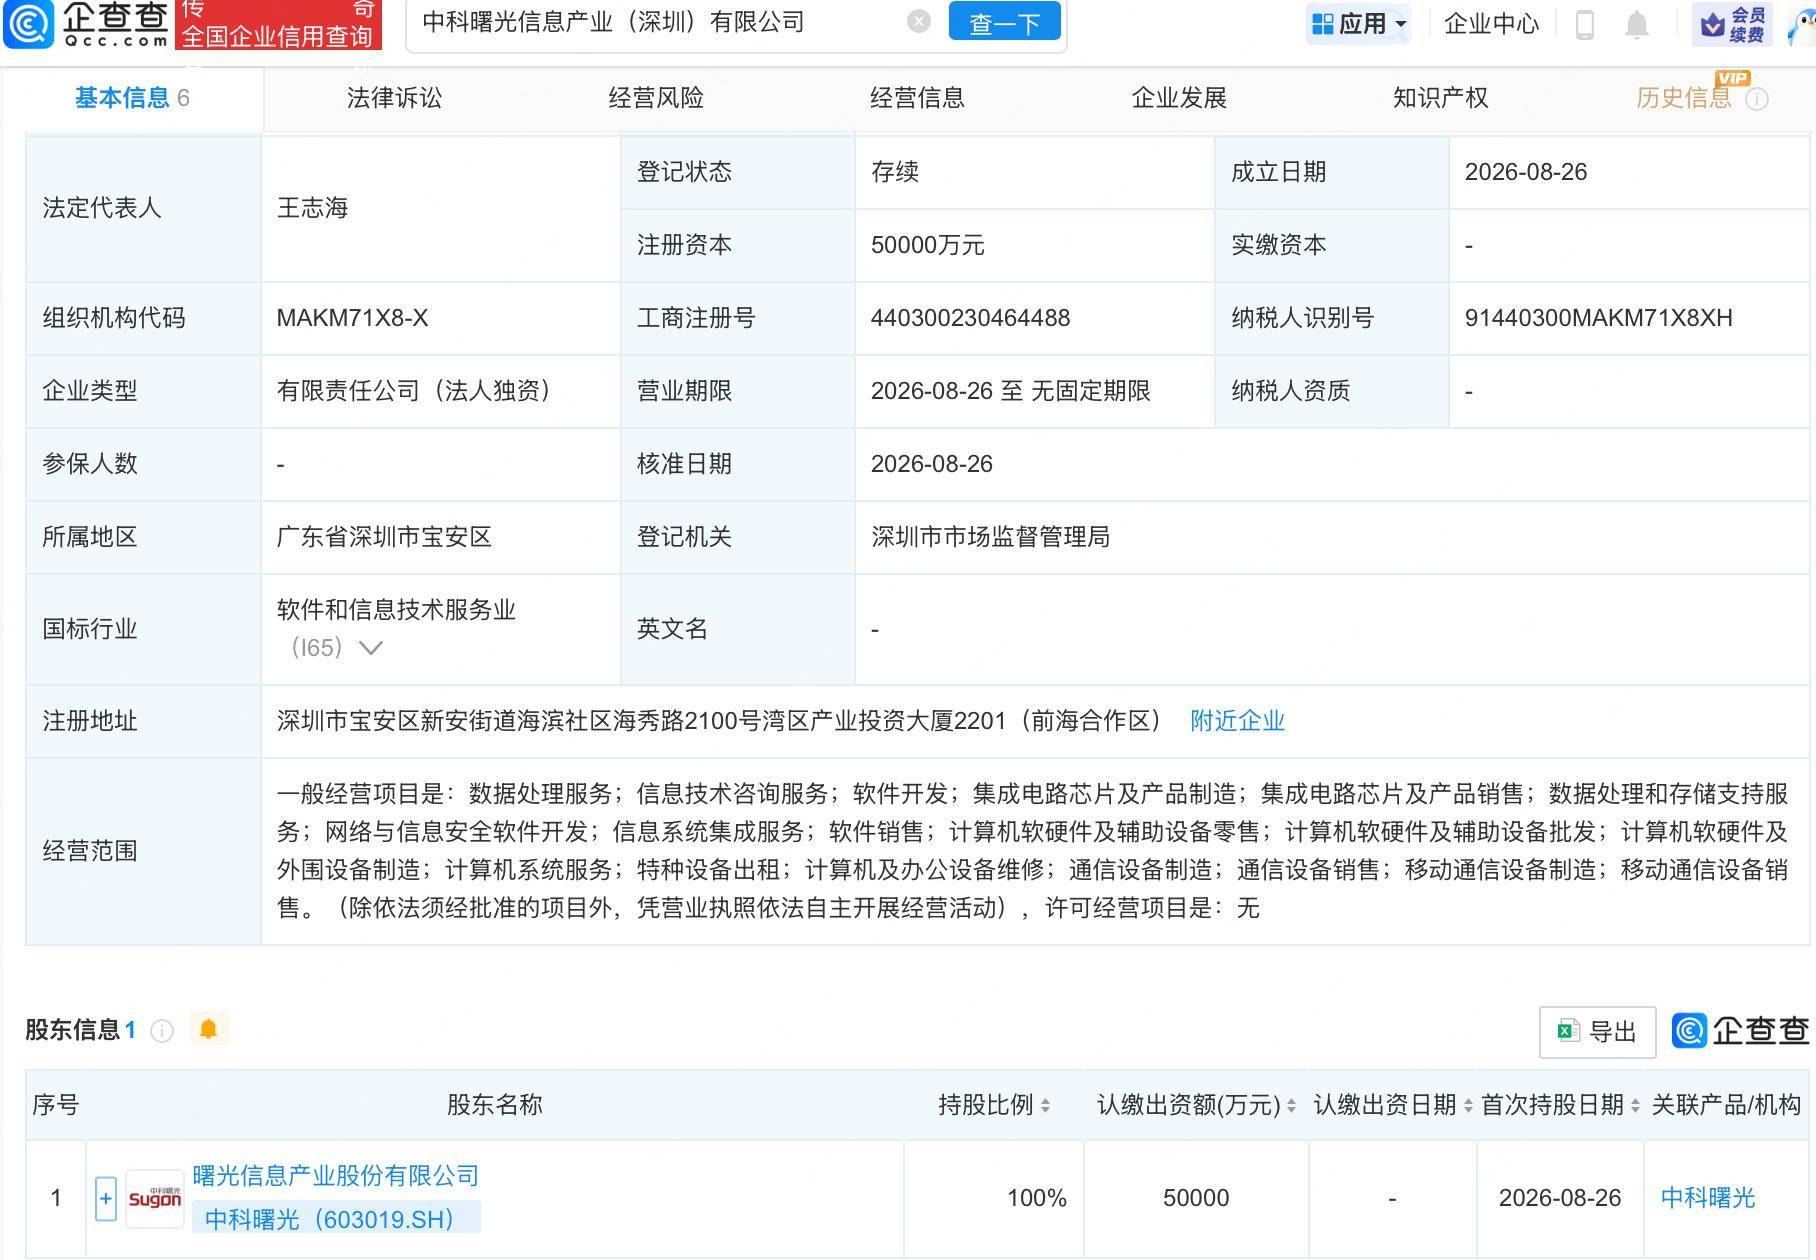Click the VIP membership renewal icon
The width and height of the screenshot is (1816, 1260).
[1732, 24]
